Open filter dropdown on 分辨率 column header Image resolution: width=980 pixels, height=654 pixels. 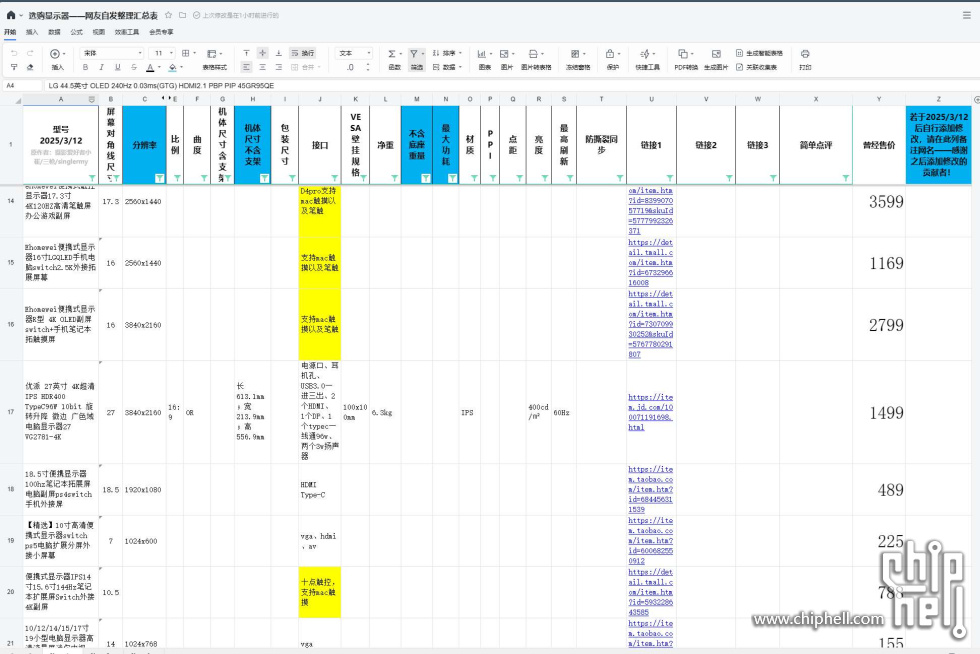[x=159, y=178]
